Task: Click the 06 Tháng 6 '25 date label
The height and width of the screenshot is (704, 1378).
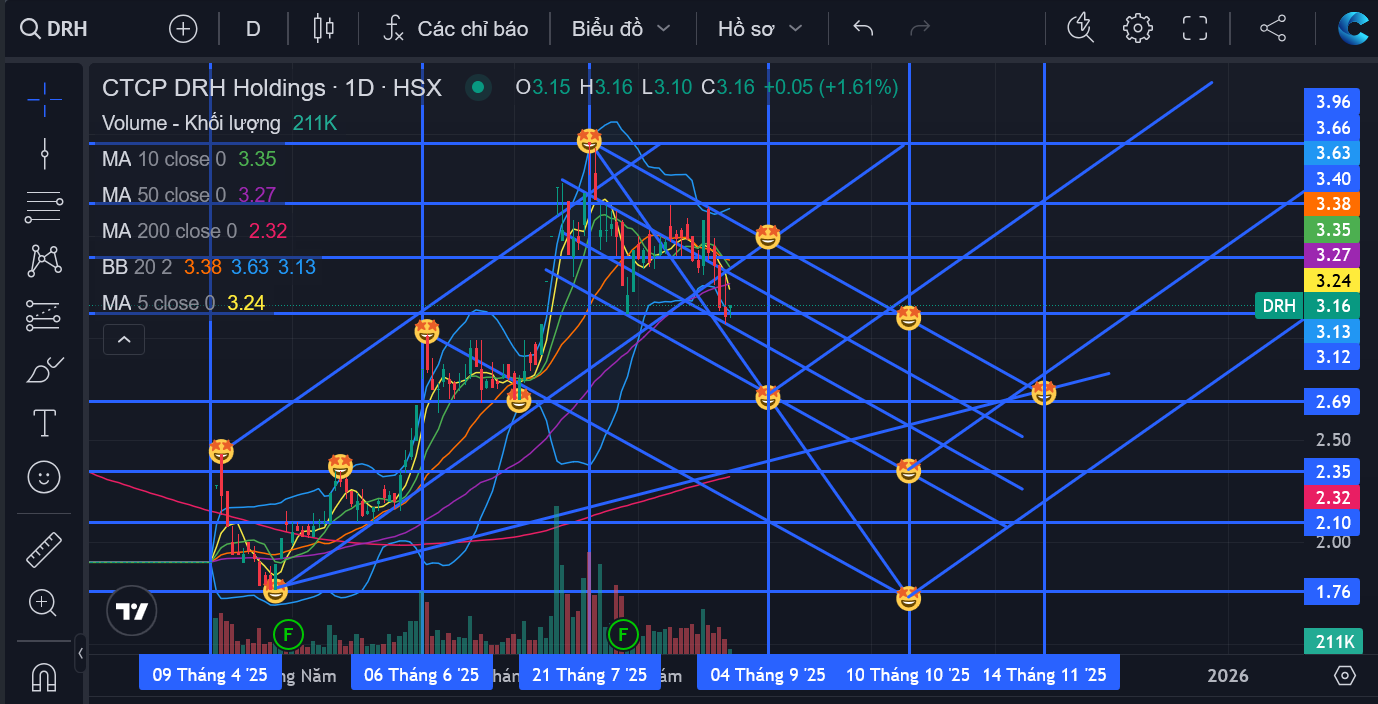Action: [422, 675]
